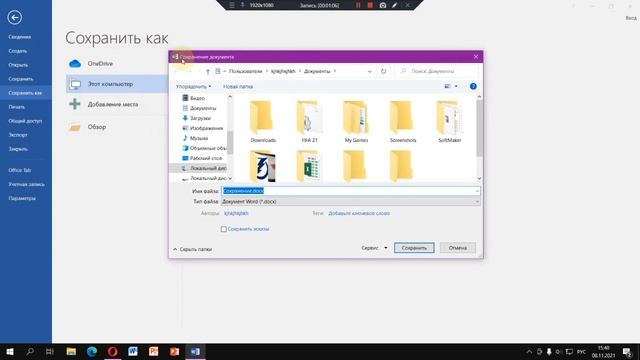This screenshot has height=360, width=640.
Task: Click the search Документы field
Action: (x=438, y=71)
